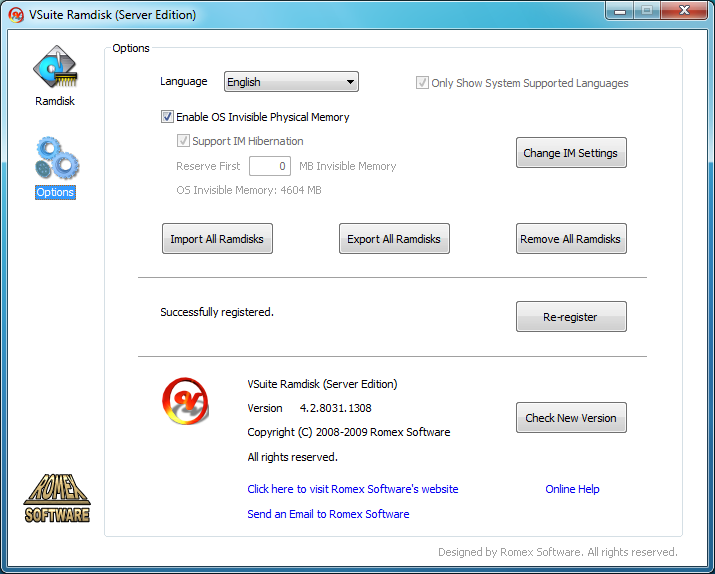This screenshot has width=715, height=574.
Task: Click the 'Successfully registered.' status text
Action: [217, 312]
